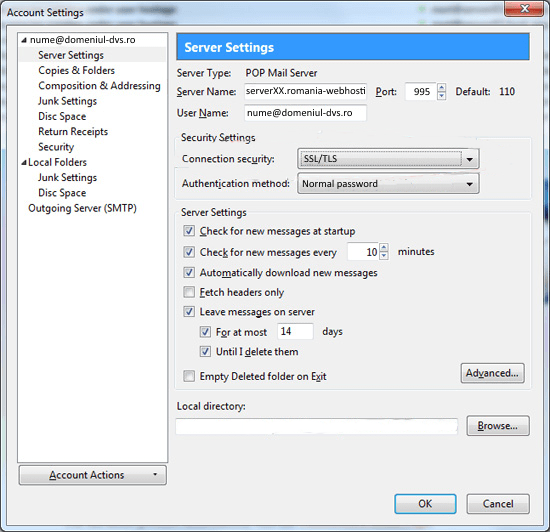
Task: Open the Advanced server settings button
Action: point(492,373)
